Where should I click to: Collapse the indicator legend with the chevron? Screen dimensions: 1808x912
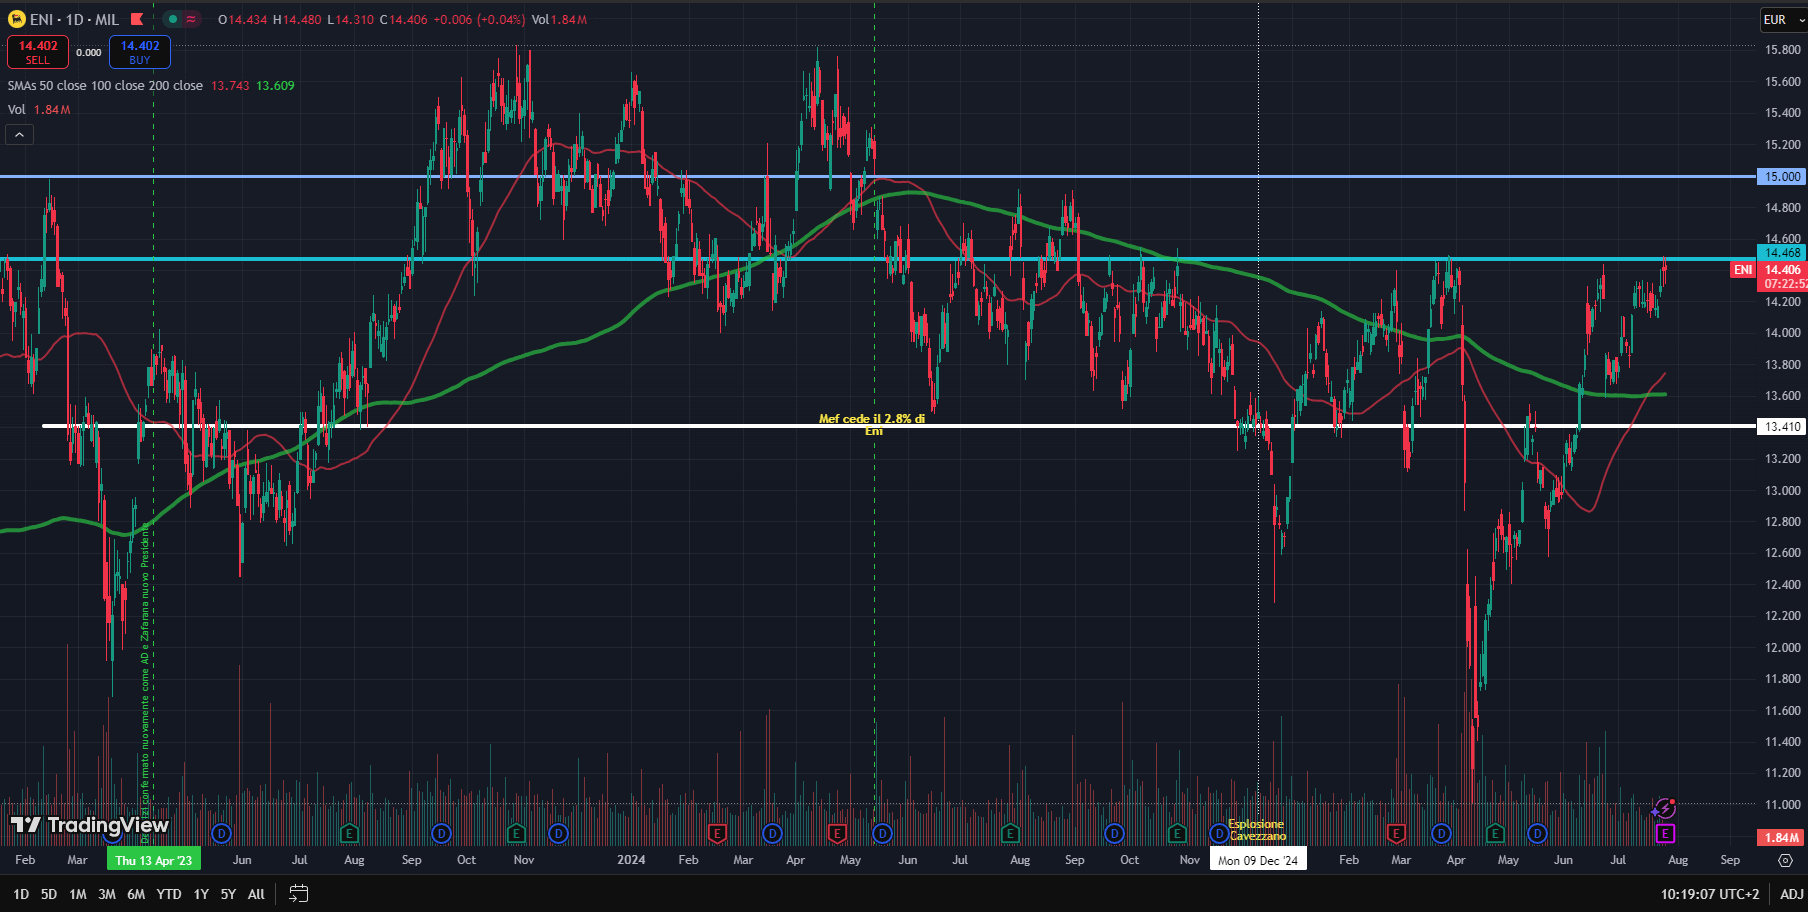20,134
